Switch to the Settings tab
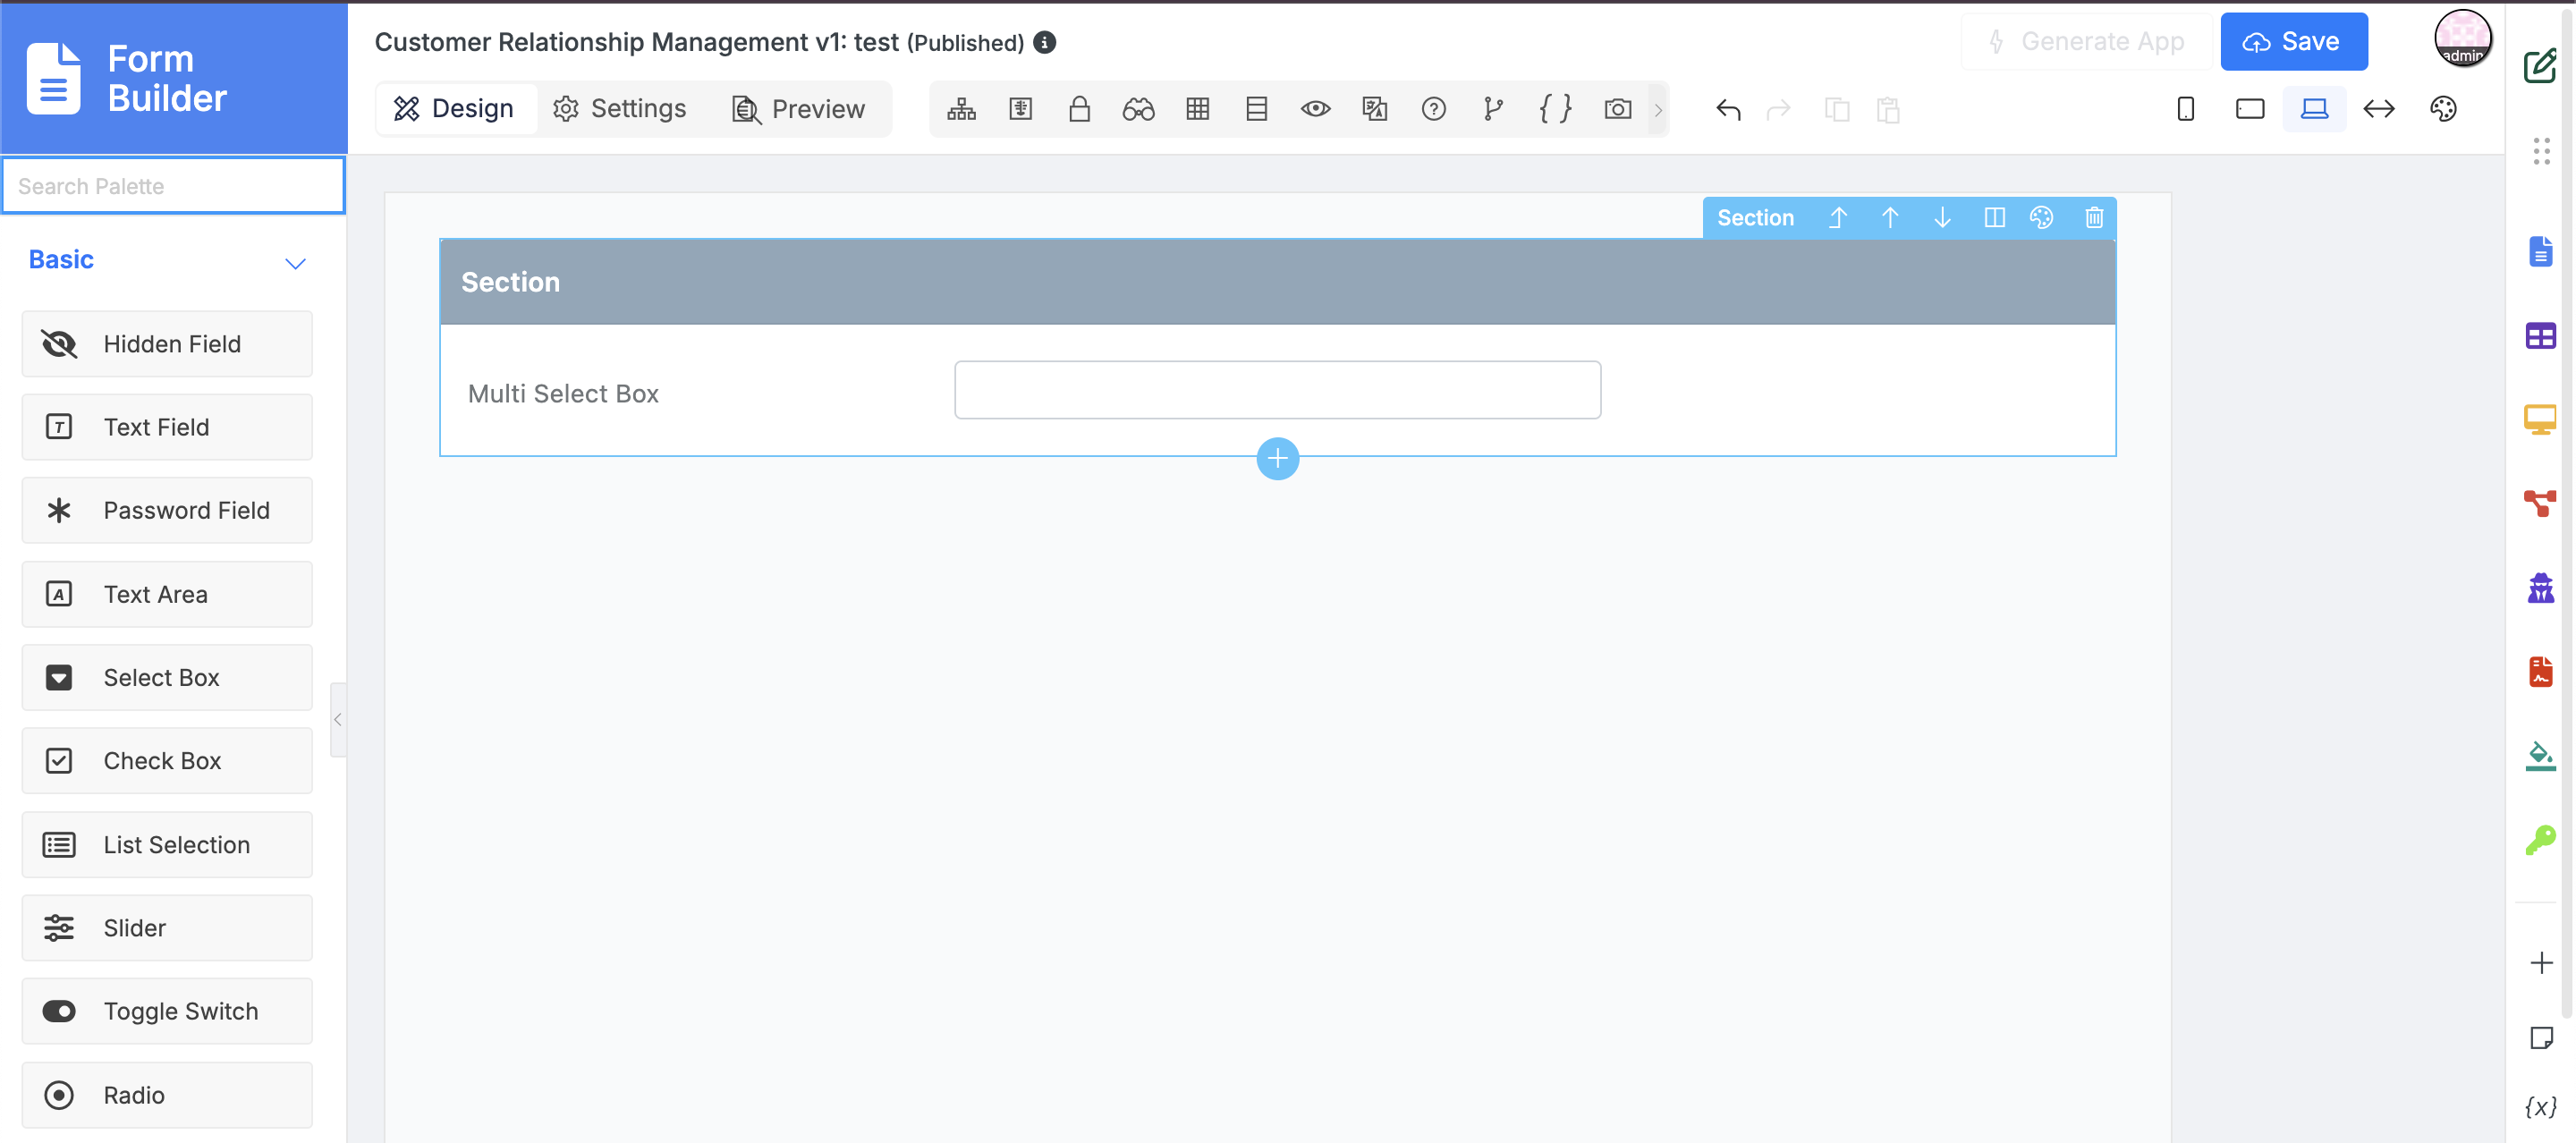The height and width of the screenshot is (1143, 2576). coord(619,108)
